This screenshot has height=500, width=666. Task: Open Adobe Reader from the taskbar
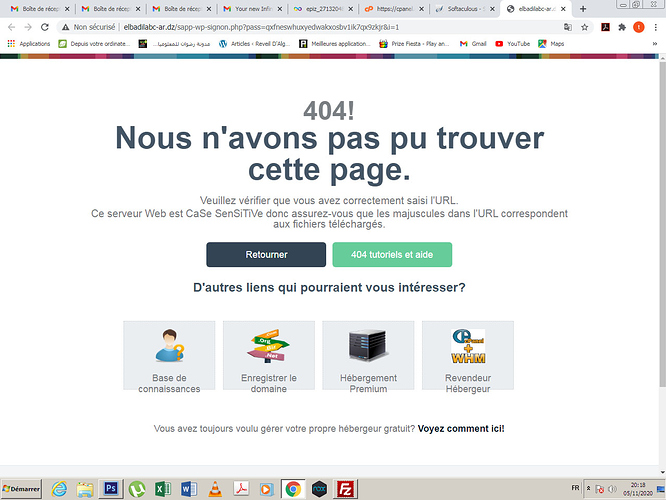(241, 489)
